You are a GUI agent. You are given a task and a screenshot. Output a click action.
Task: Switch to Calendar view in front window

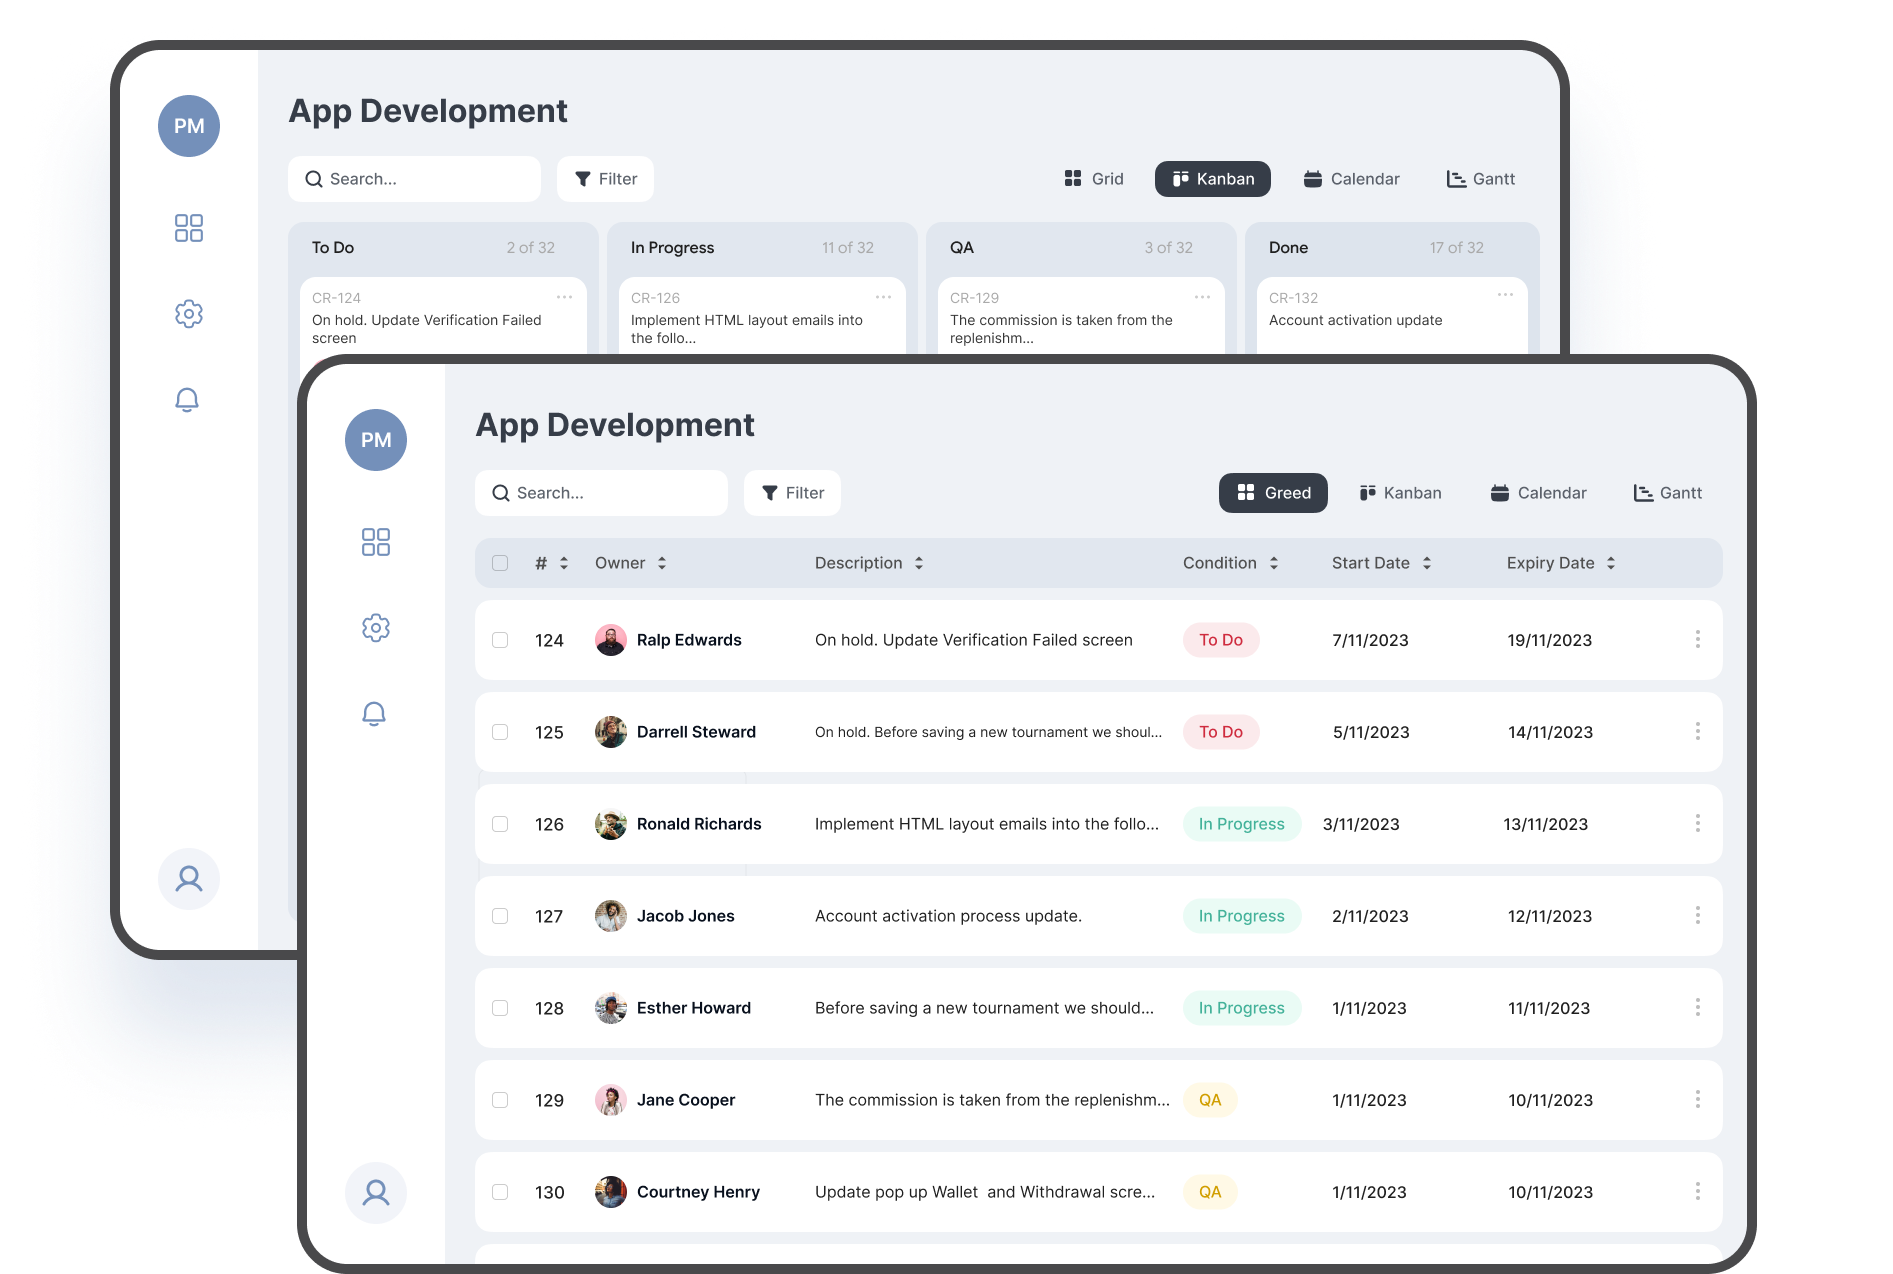[1538, 493]
